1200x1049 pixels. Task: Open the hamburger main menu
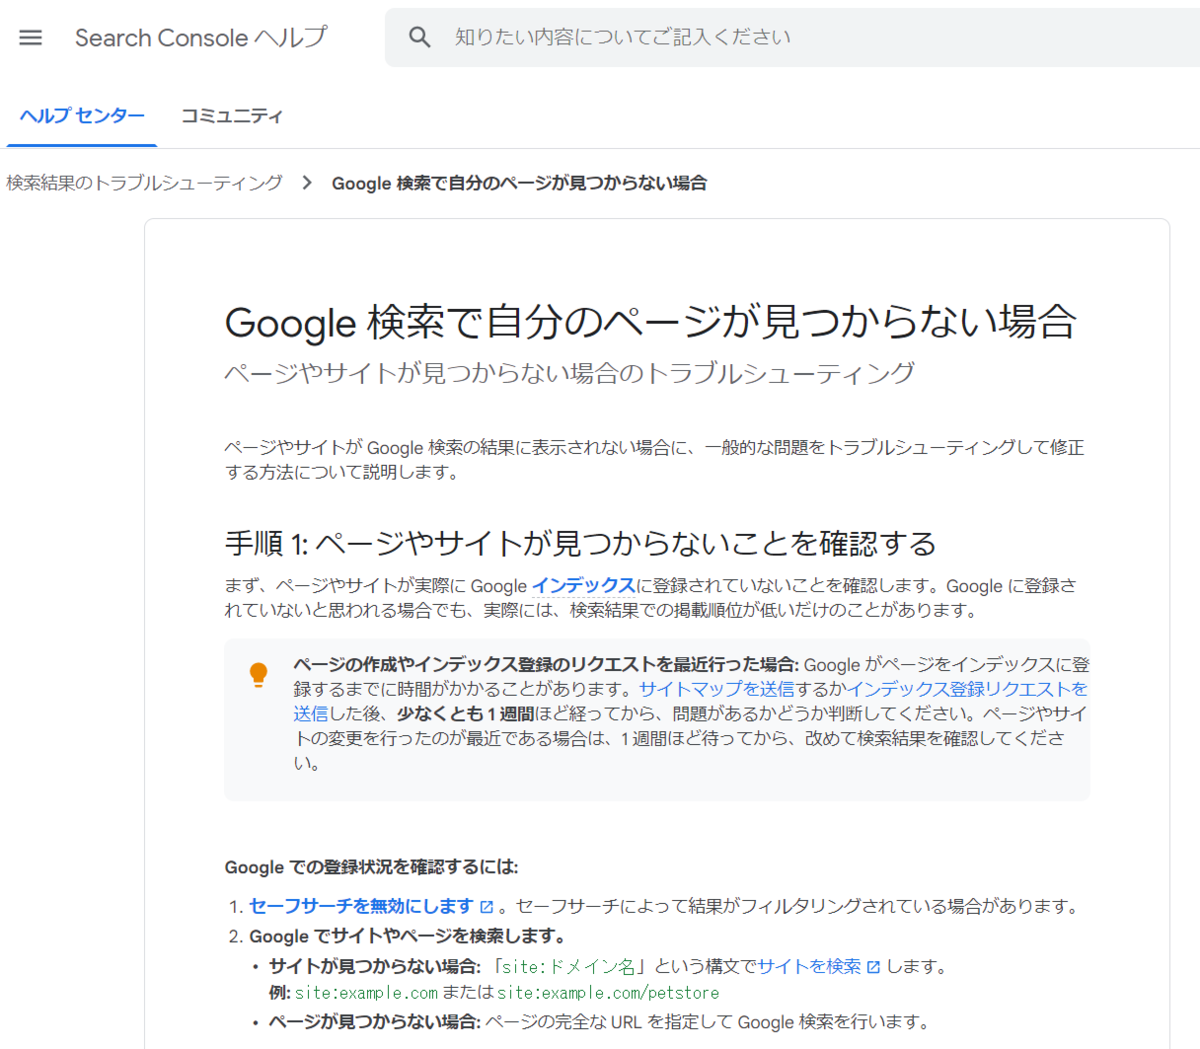pos(31,38)
